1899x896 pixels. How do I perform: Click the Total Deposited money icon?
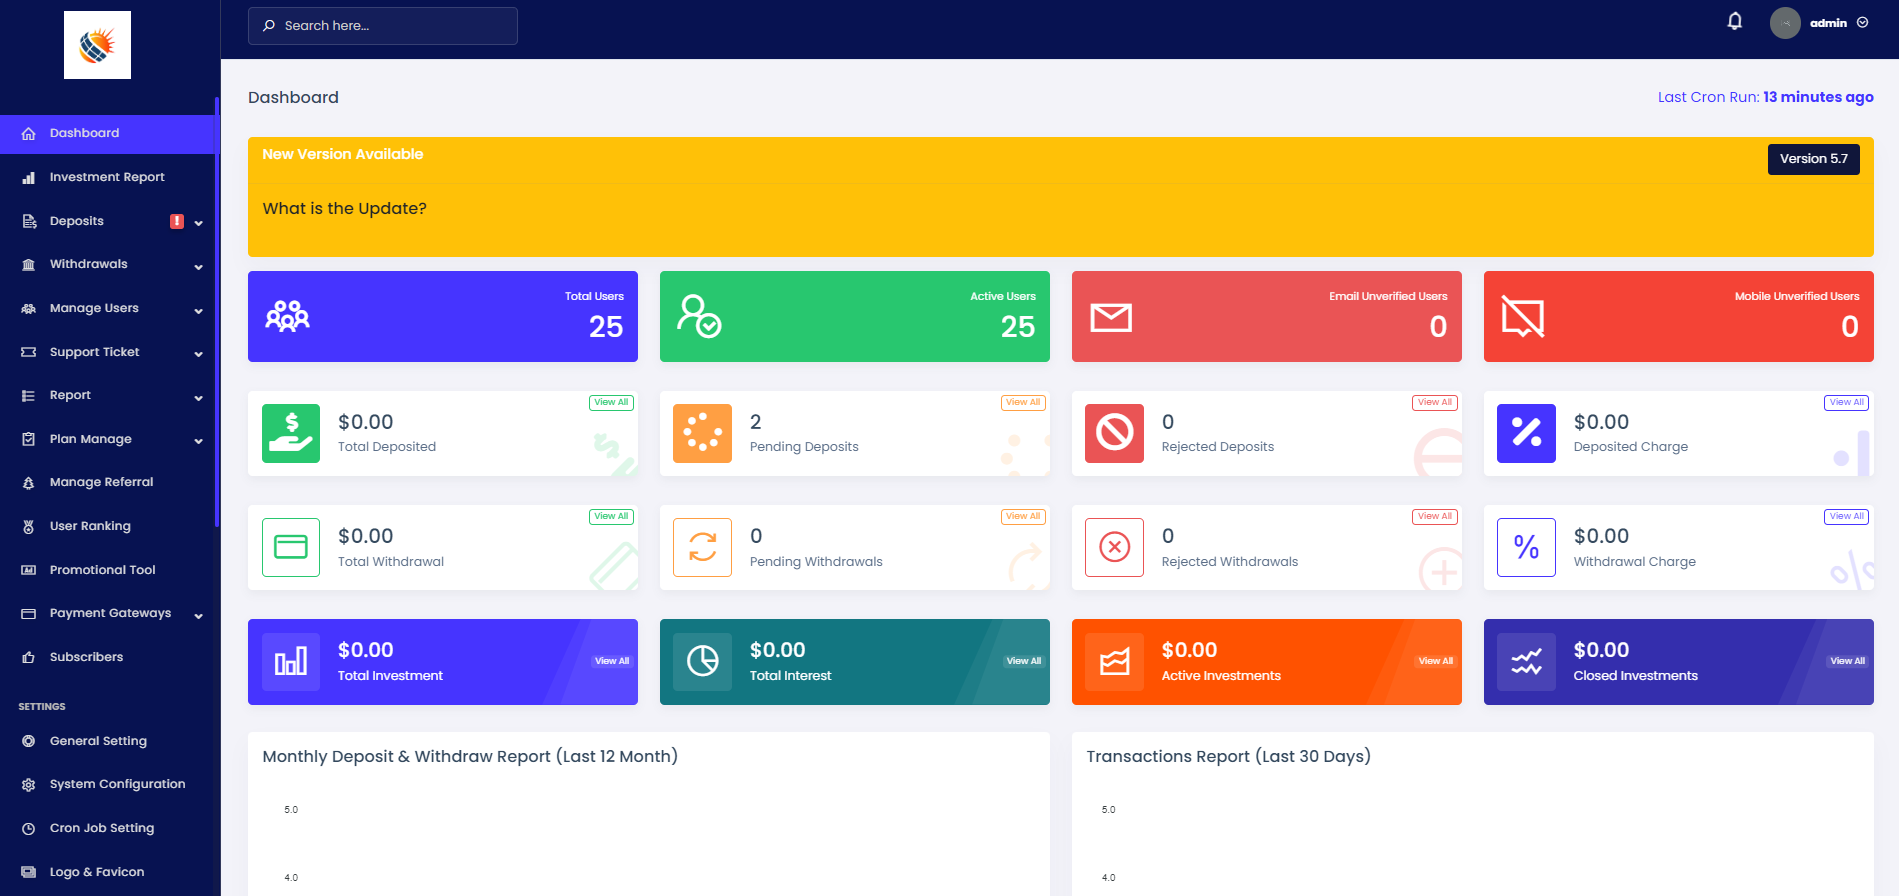(x=291, y=433)
